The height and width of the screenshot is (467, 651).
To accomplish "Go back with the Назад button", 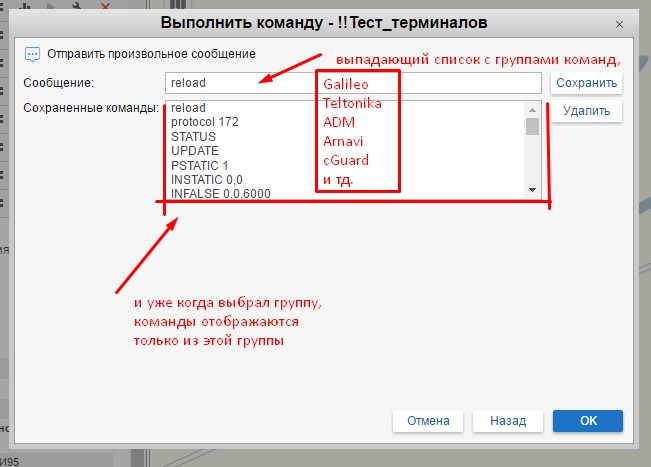I will (x=507, y=421).
